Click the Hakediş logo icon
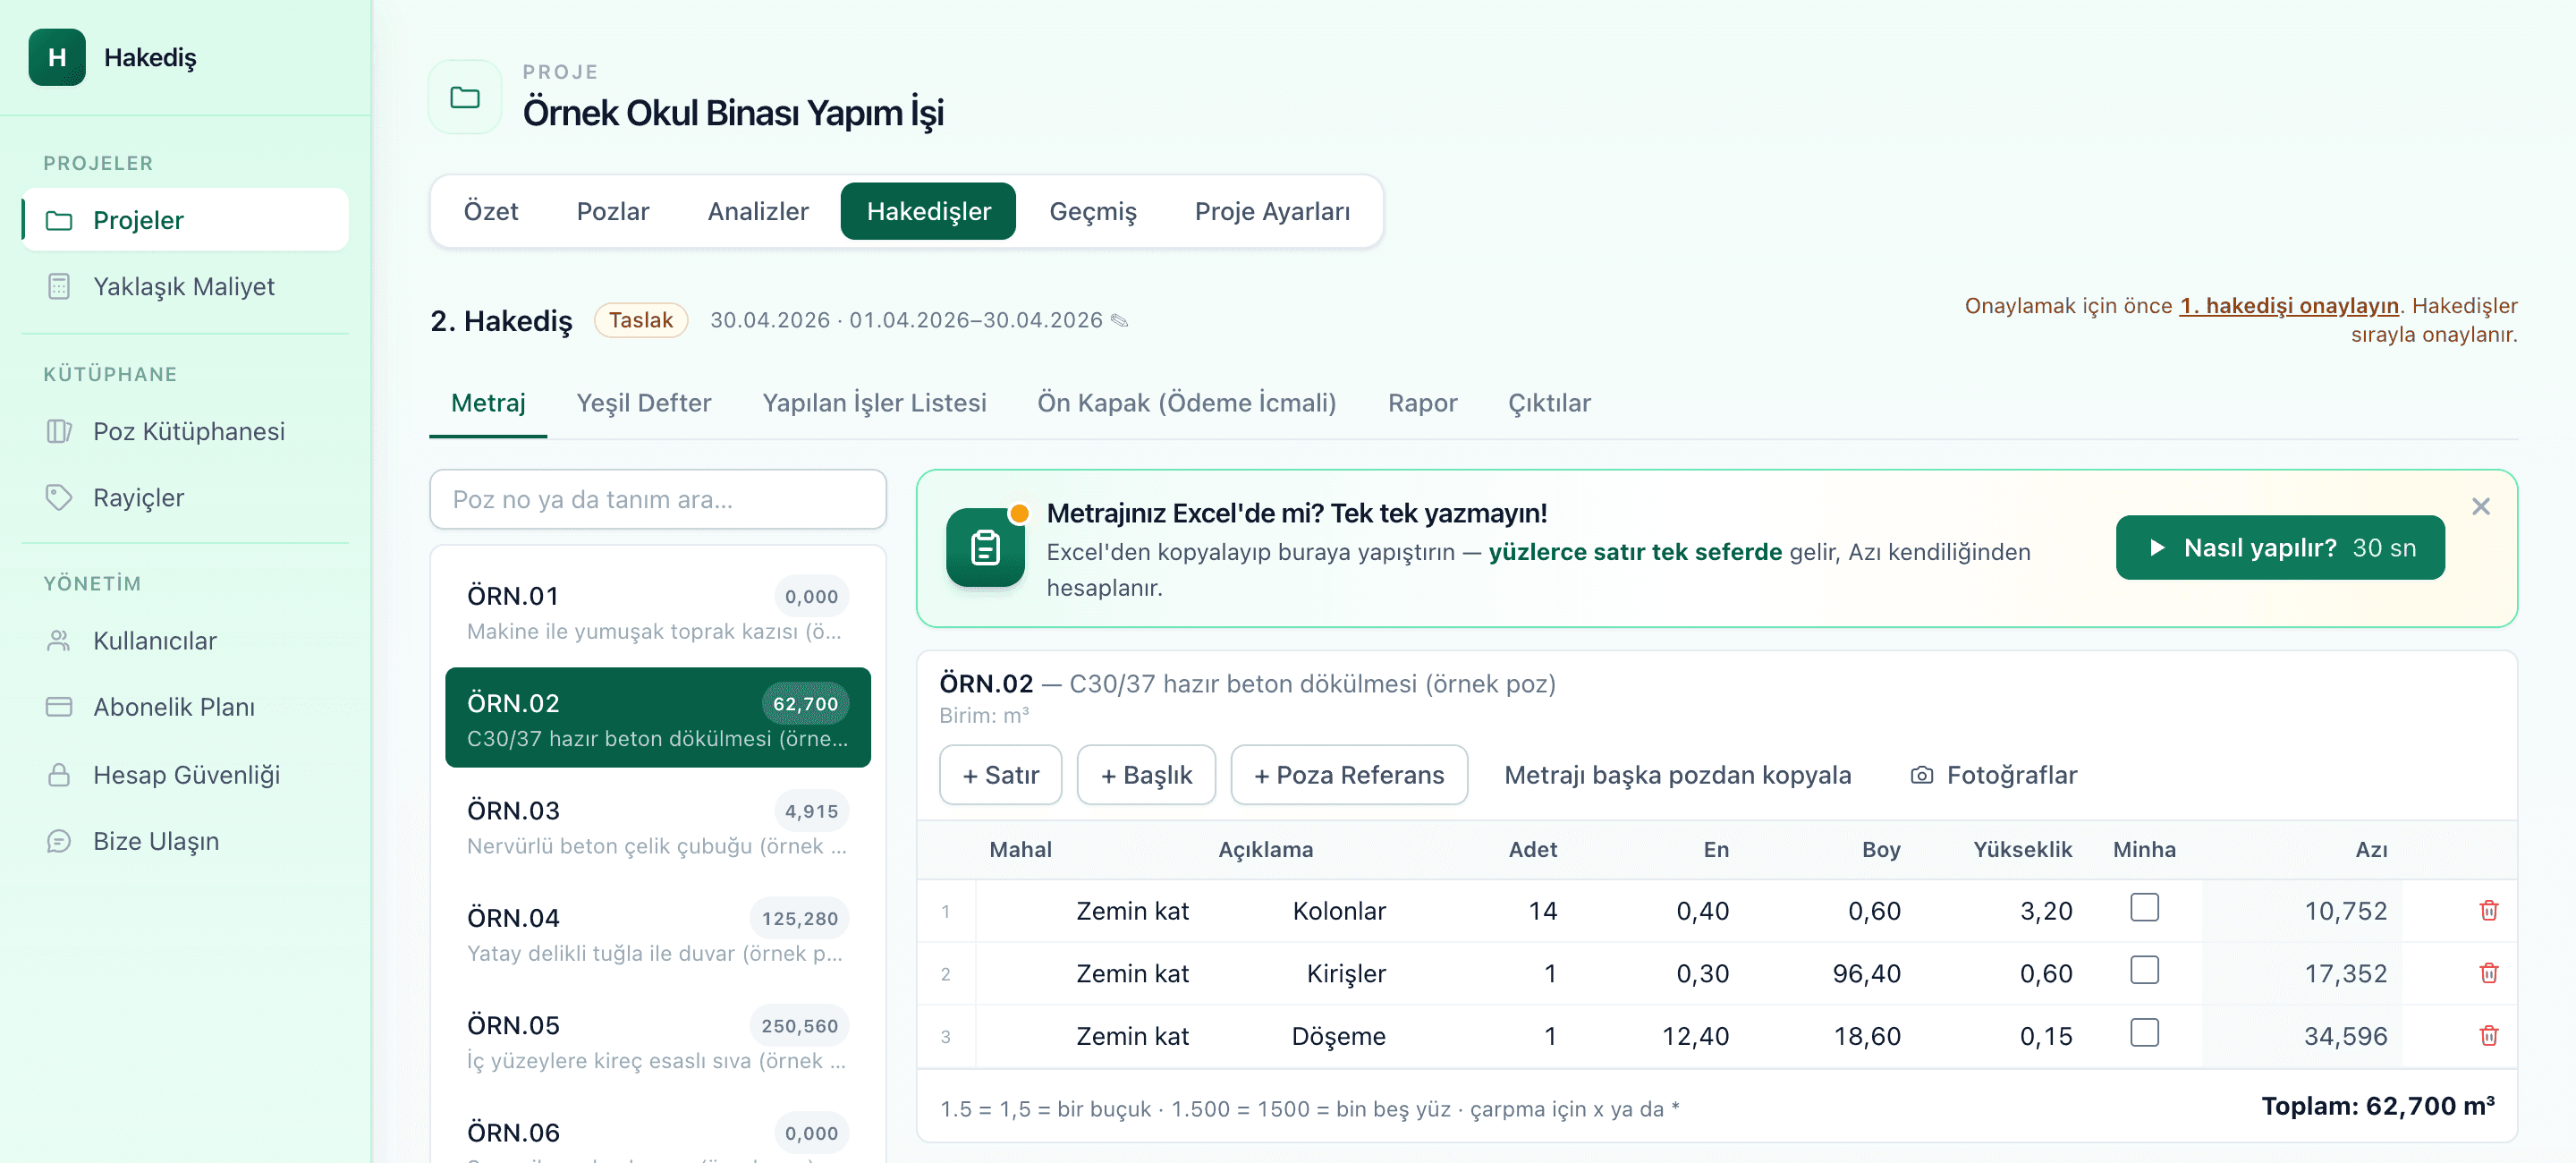Screen dimensions: 2576x1163 point(57,57)
